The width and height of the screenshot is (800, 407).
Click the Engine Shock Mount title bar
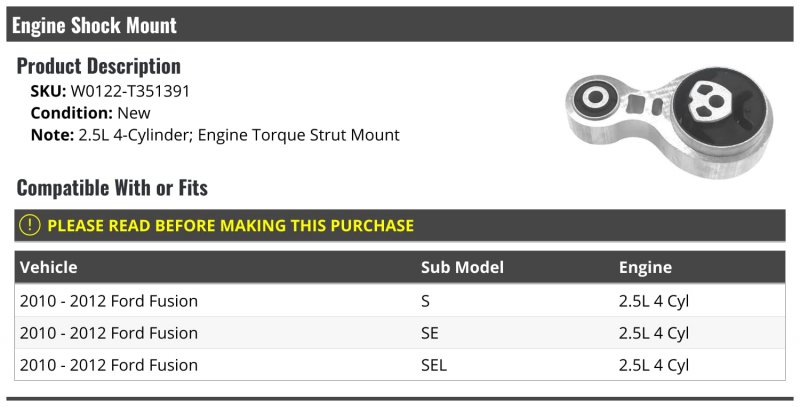click(94, 25)
